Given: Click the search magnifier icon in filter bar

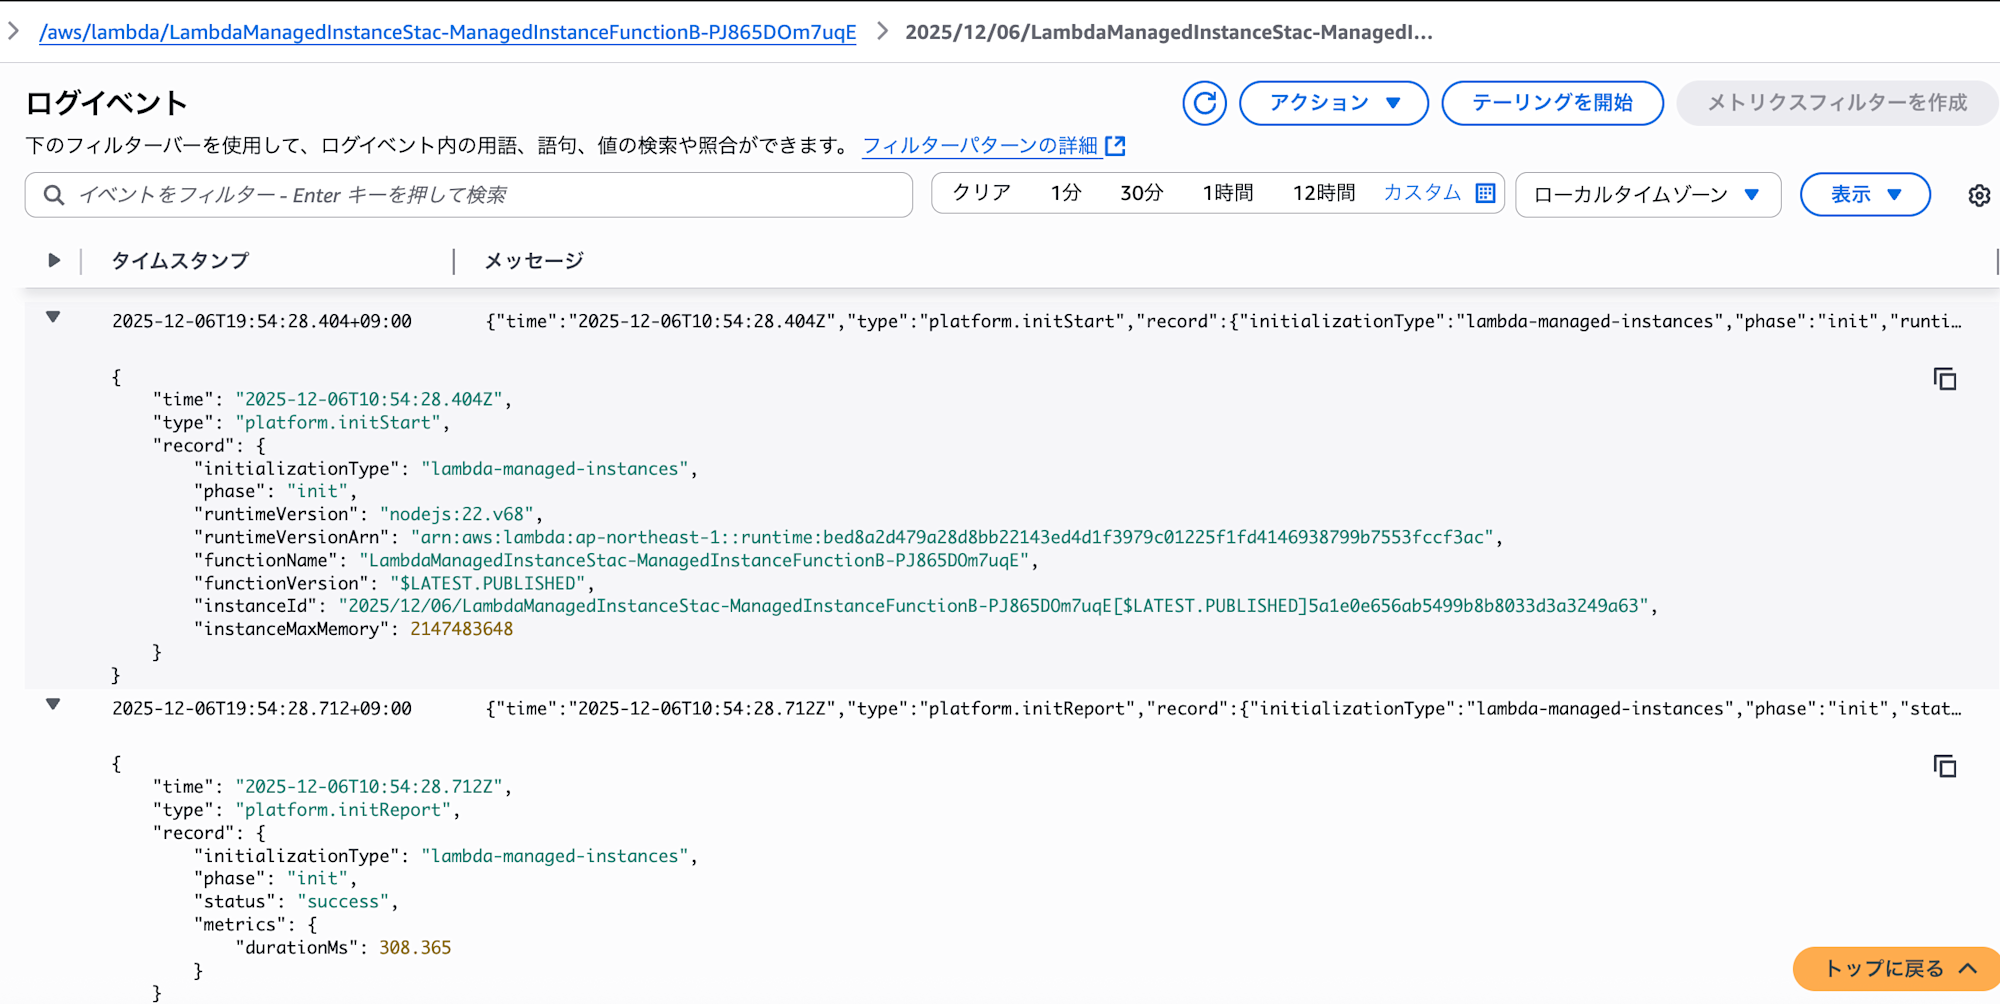Looking at the screenshot, I should 54,195.
